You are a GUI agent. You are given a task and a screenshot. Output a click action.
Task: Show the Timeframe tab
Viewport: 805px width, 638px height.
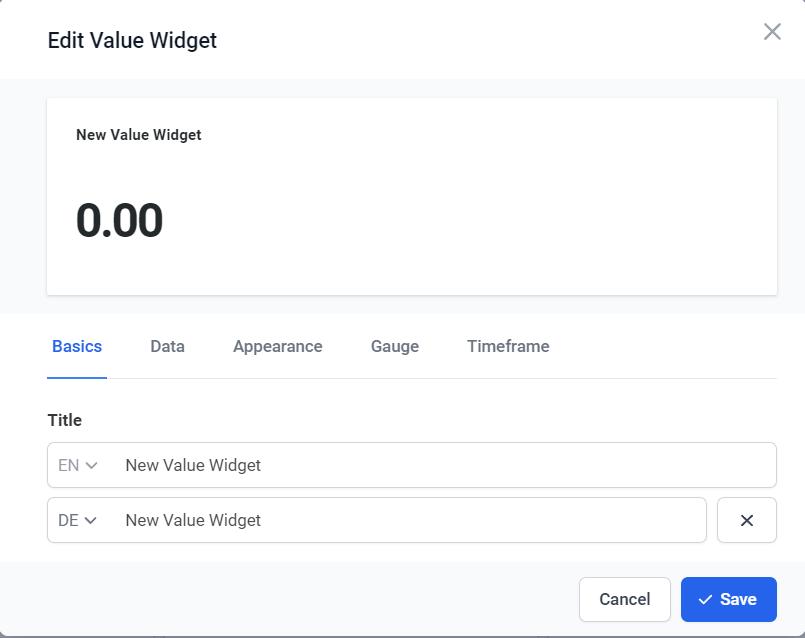tap(508, 346)
